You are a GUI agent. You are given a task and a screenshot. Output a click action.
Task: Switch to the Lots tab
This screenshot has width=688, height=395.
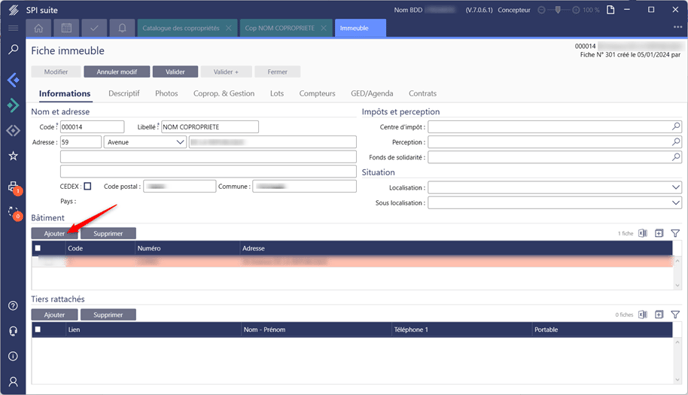(x=277, y=93)
